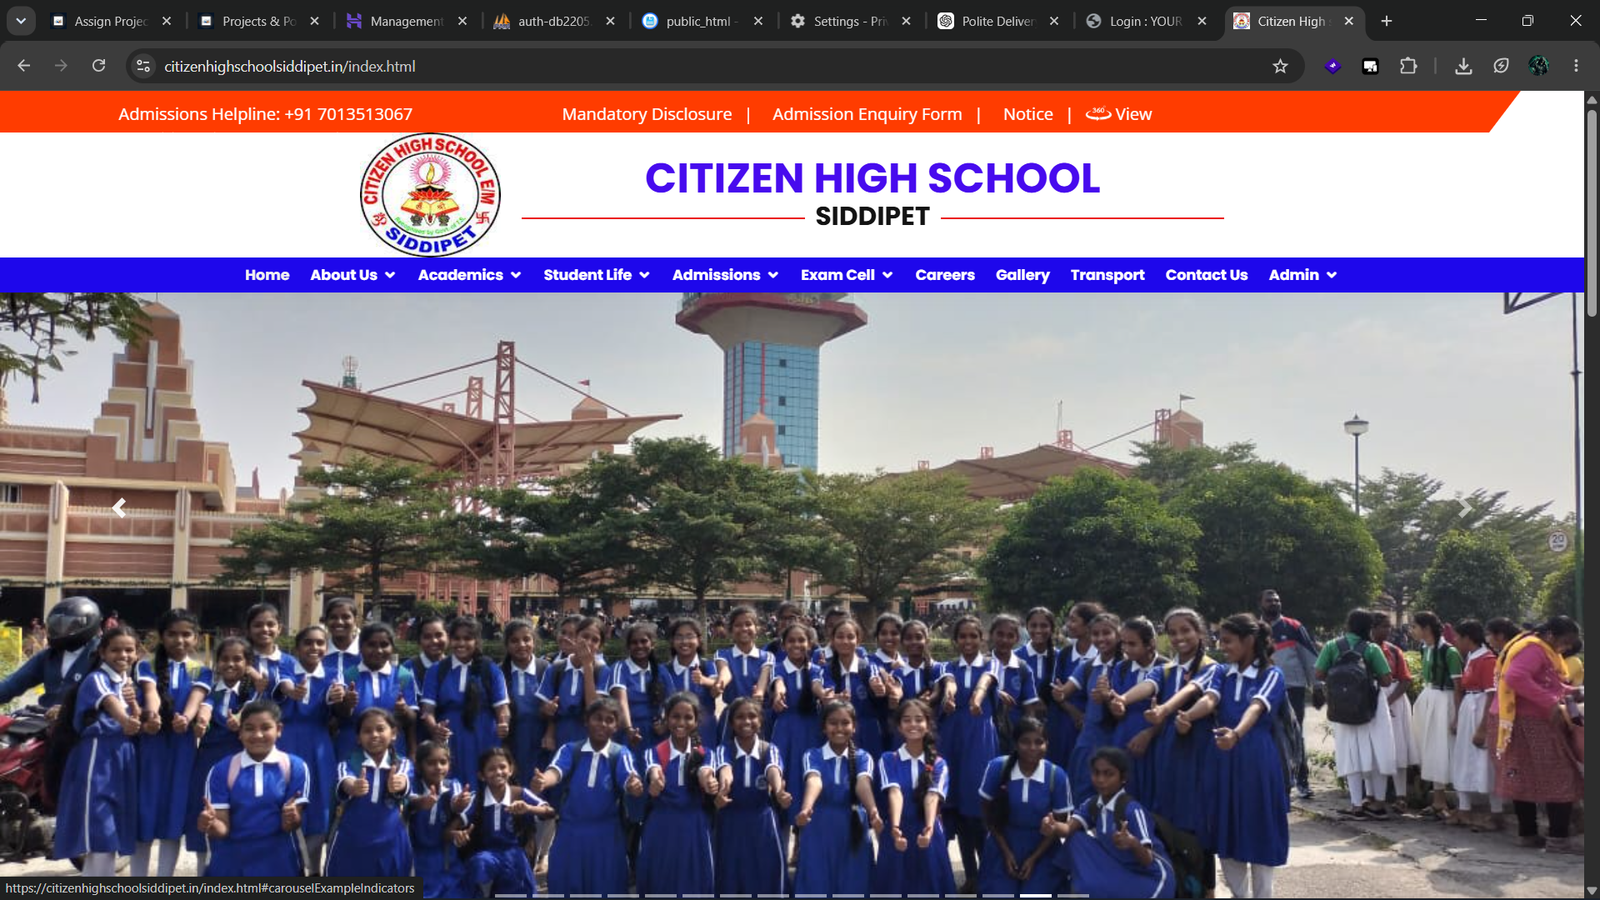Open browser Downloads icon
Screen dimensions: 1600x900
point(1463,66)
